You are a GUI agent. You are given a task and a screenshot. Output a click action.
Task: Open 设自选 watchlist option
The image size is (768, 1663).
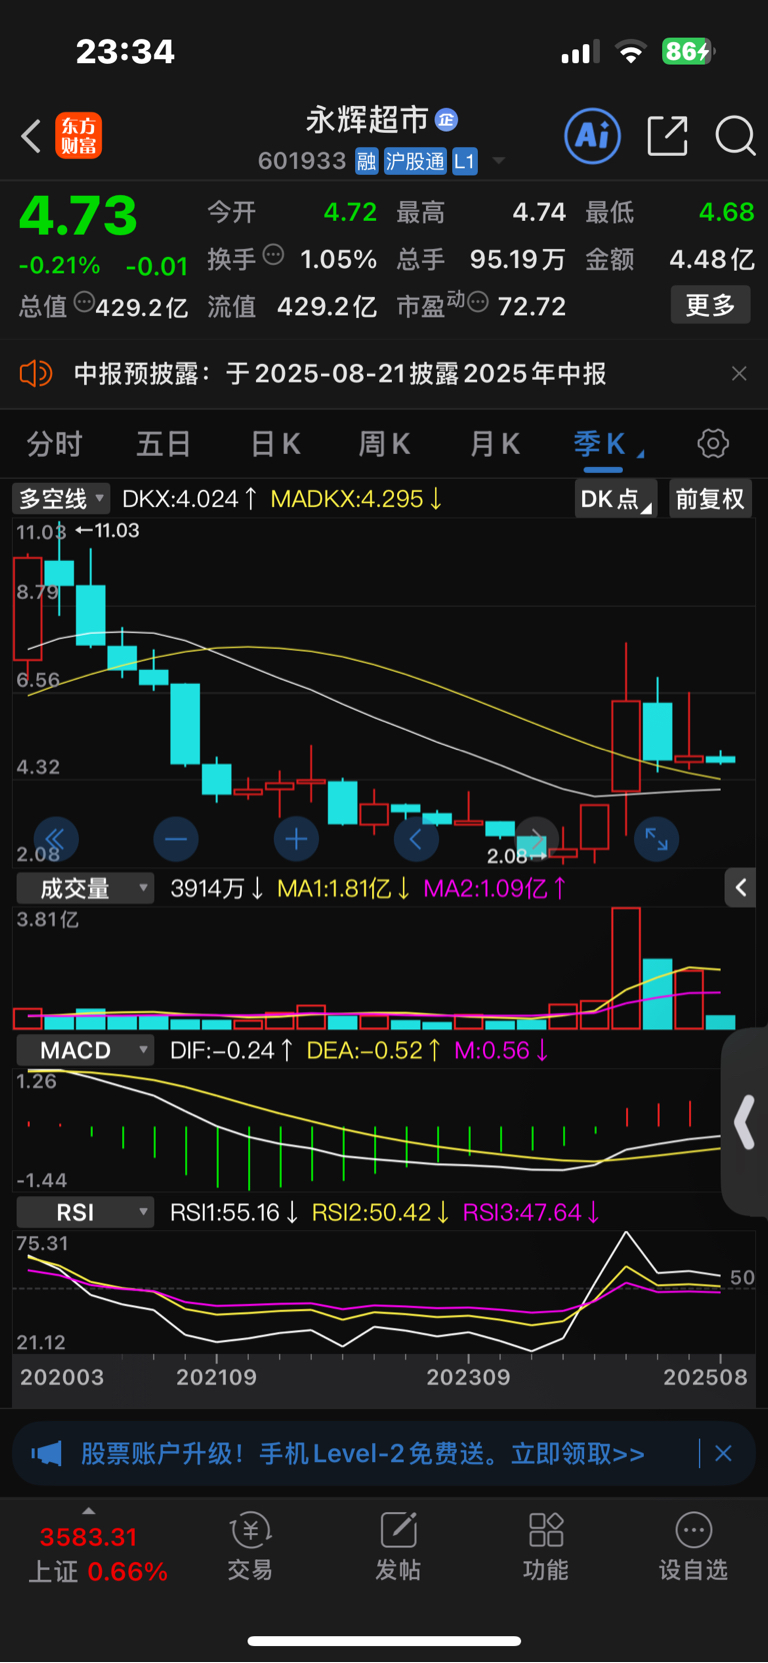693,1547
